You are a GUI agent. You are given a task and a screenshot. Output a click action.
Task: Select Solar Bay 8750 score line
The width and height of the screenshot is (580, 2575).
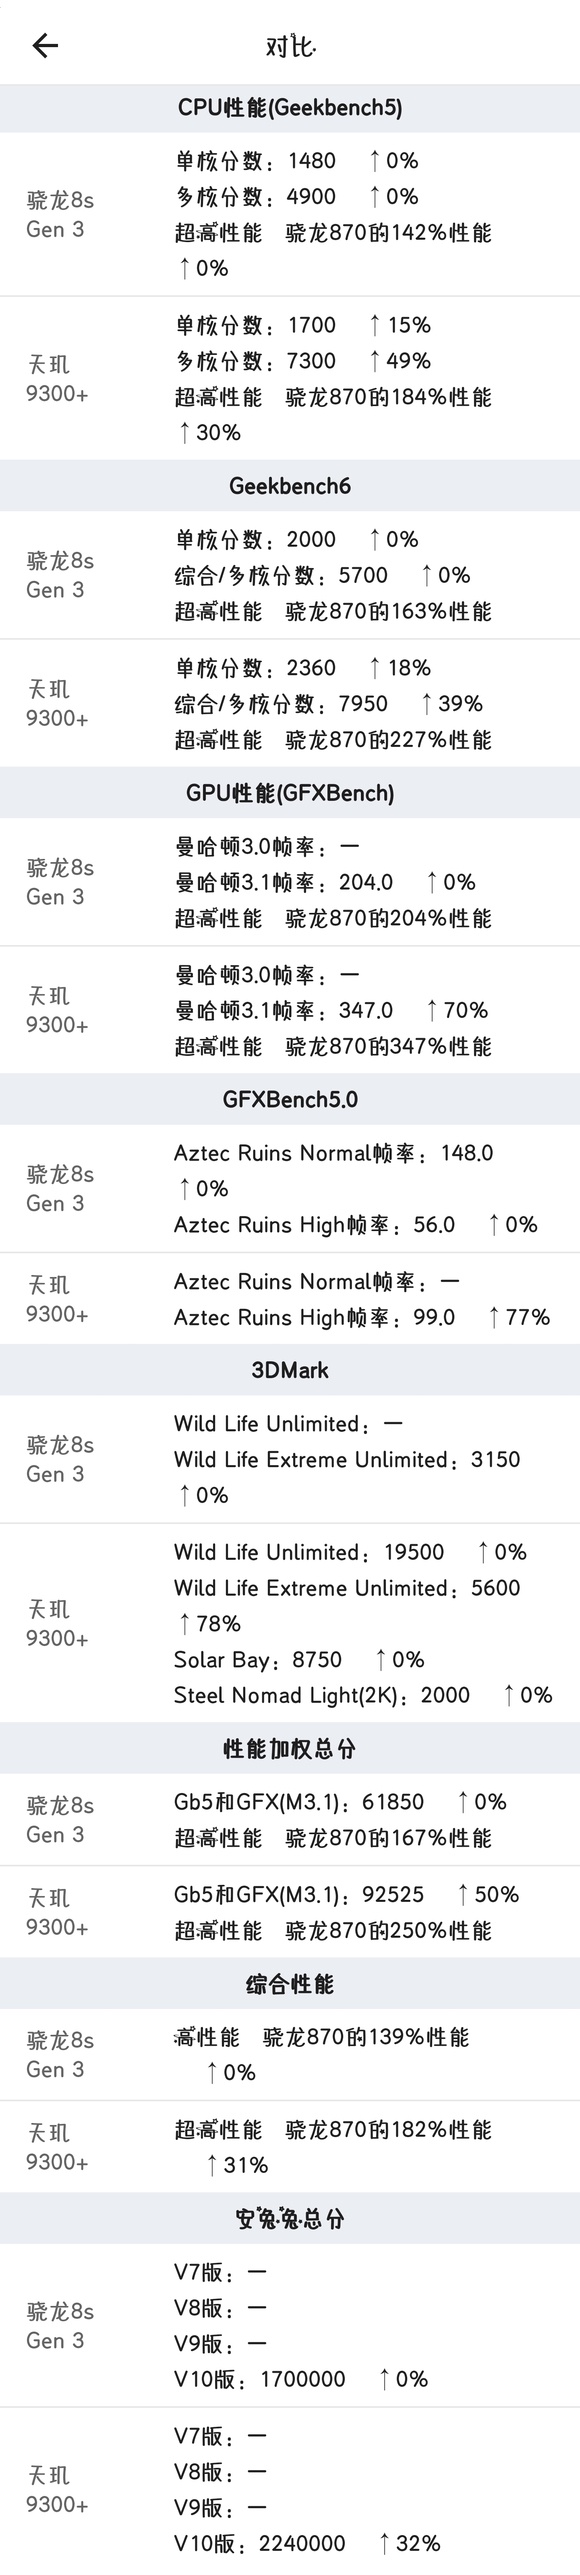pos(299,1659)
